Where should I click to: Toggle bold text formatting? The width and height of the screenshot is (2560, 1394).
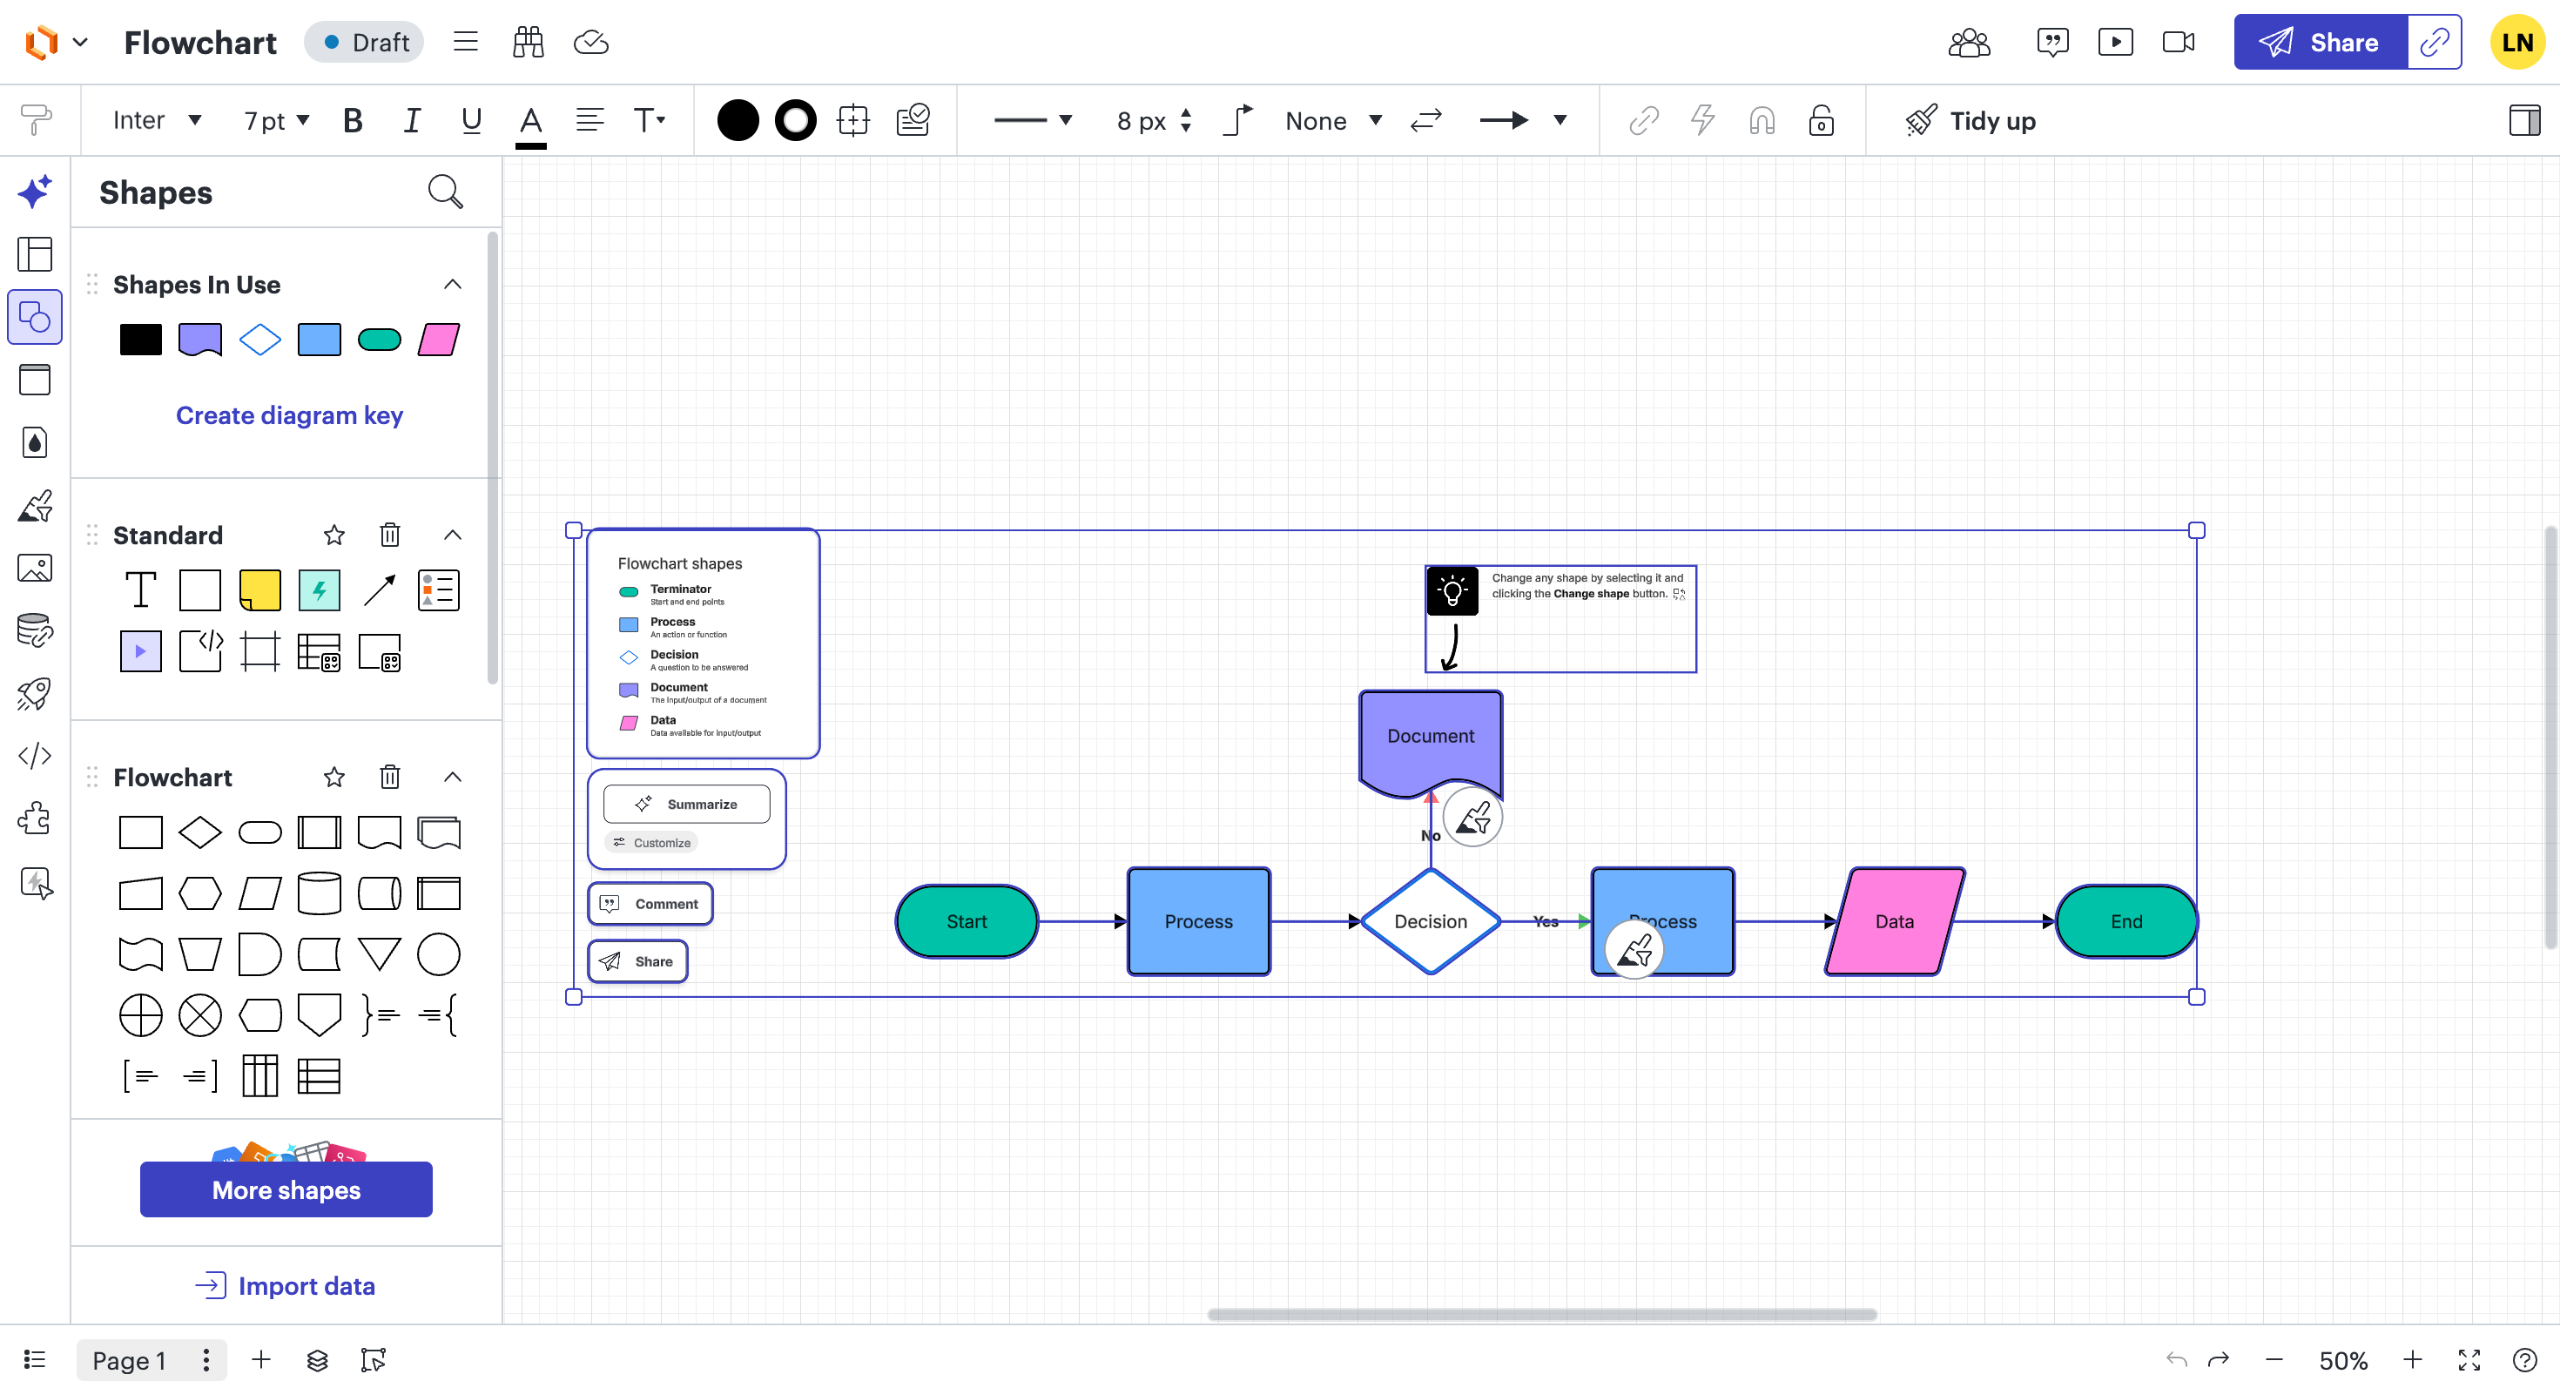(352, 121)
